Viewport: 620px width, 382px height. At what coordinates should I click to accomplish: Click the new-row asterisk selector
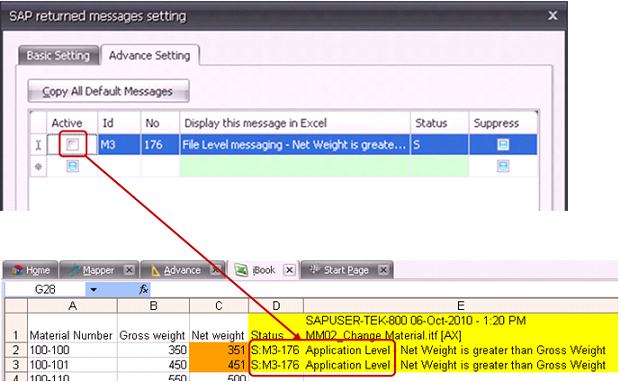pyautogui.click(x=38, y=166)
